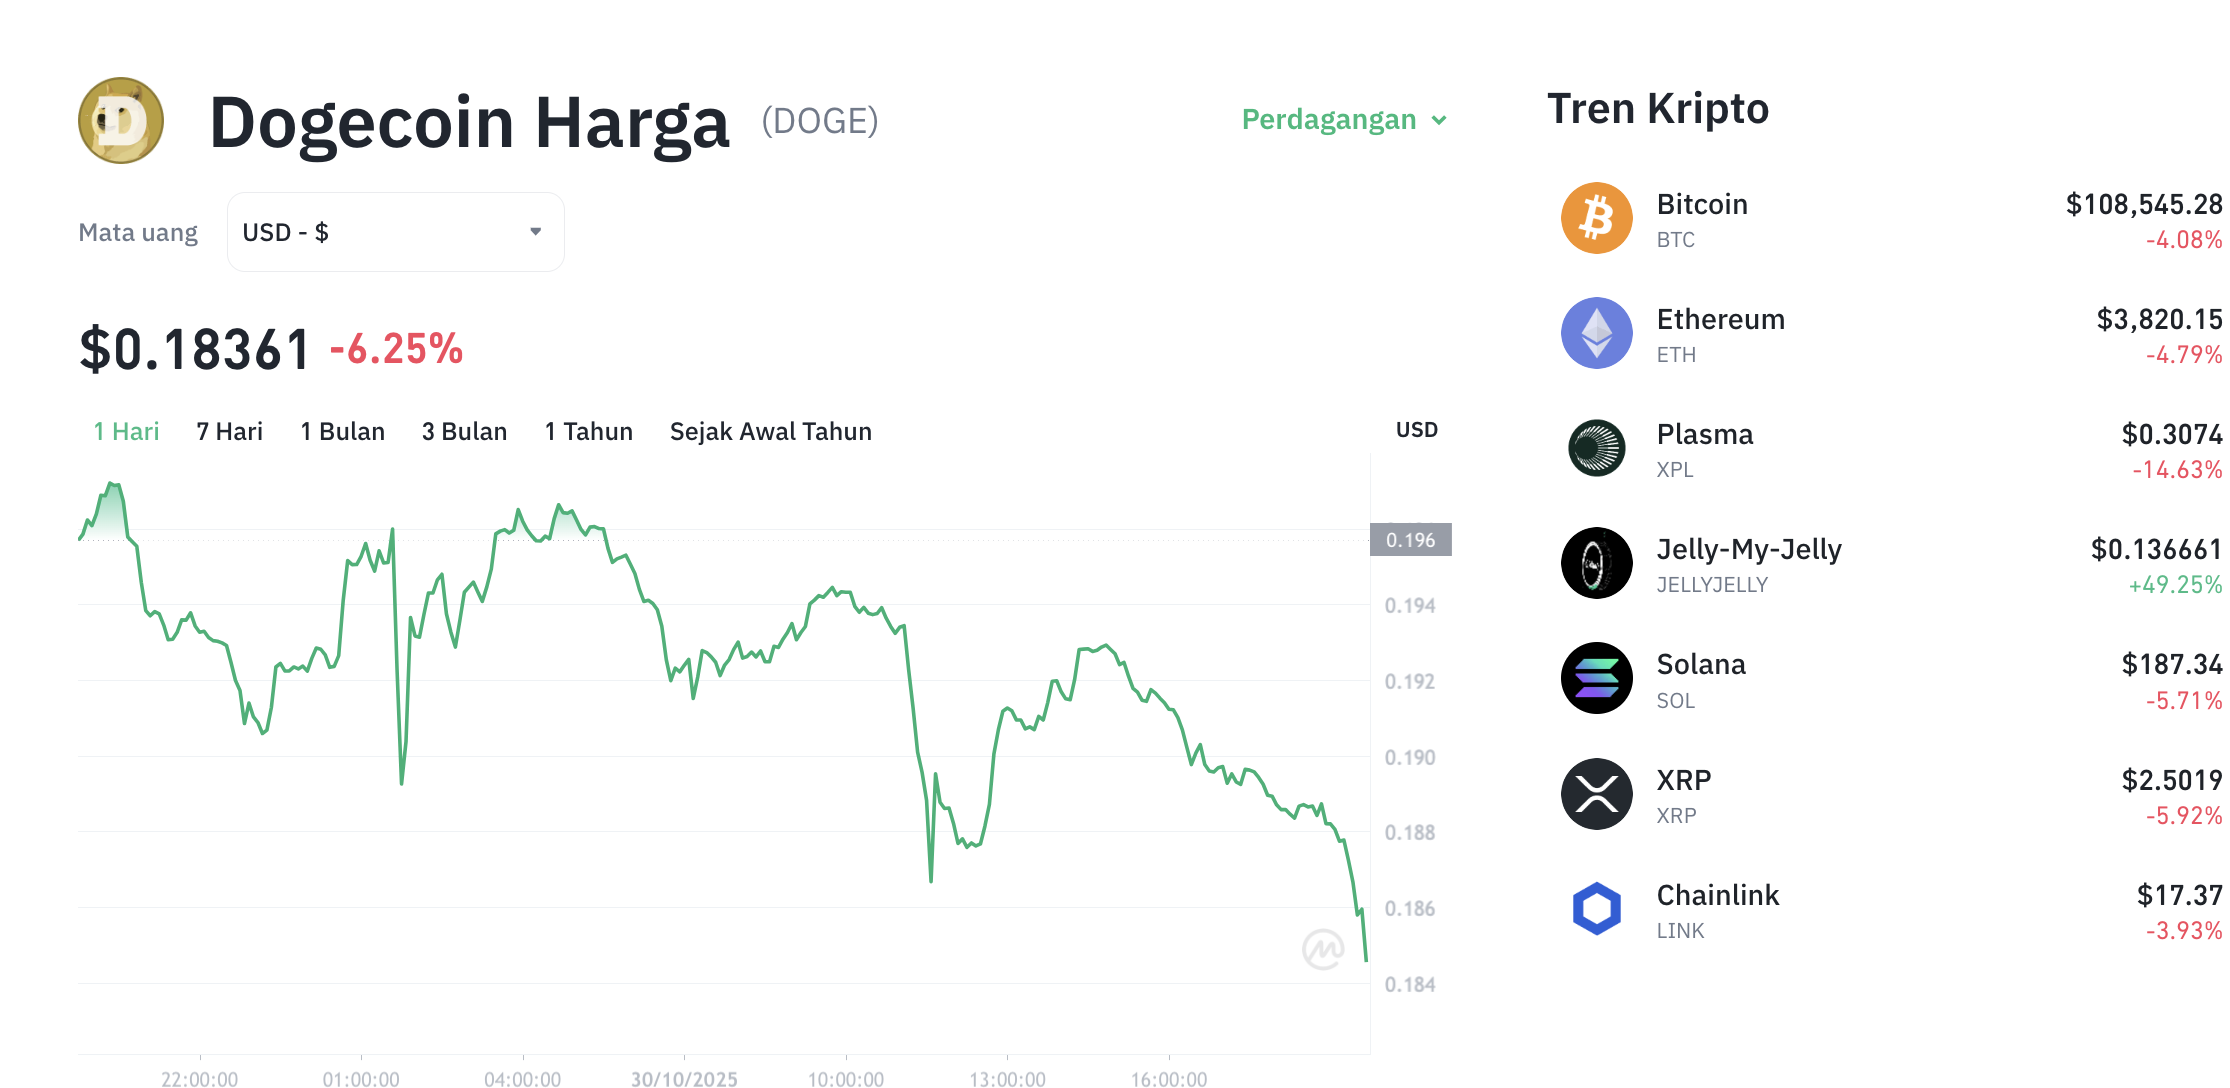Open the Mata uang selector chevron
The image size is (2230, 1088).
click(536, 231)
